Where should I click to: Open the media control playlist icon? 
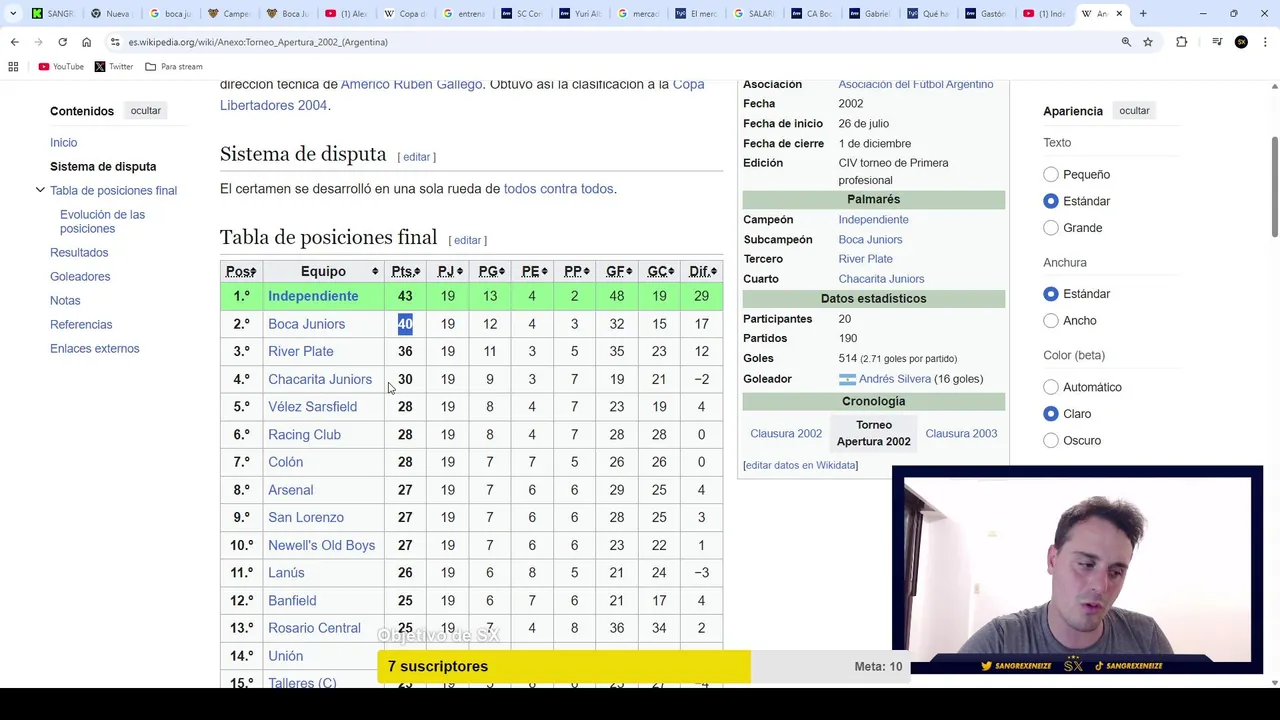click(x=1217, y=42)
